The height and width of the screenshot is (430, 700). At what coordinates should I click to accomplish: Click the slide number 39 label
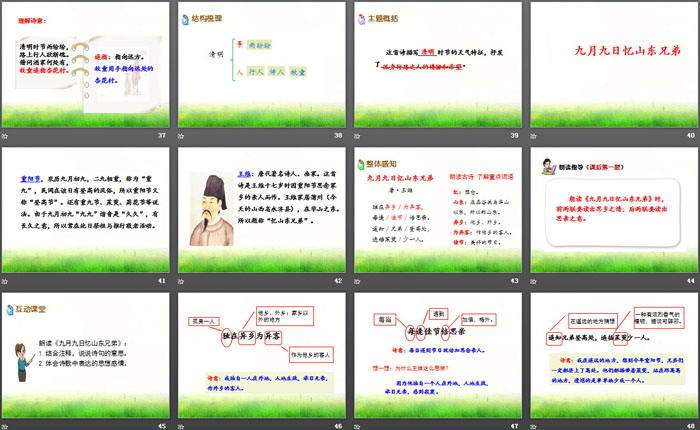(x=514, y=135)
